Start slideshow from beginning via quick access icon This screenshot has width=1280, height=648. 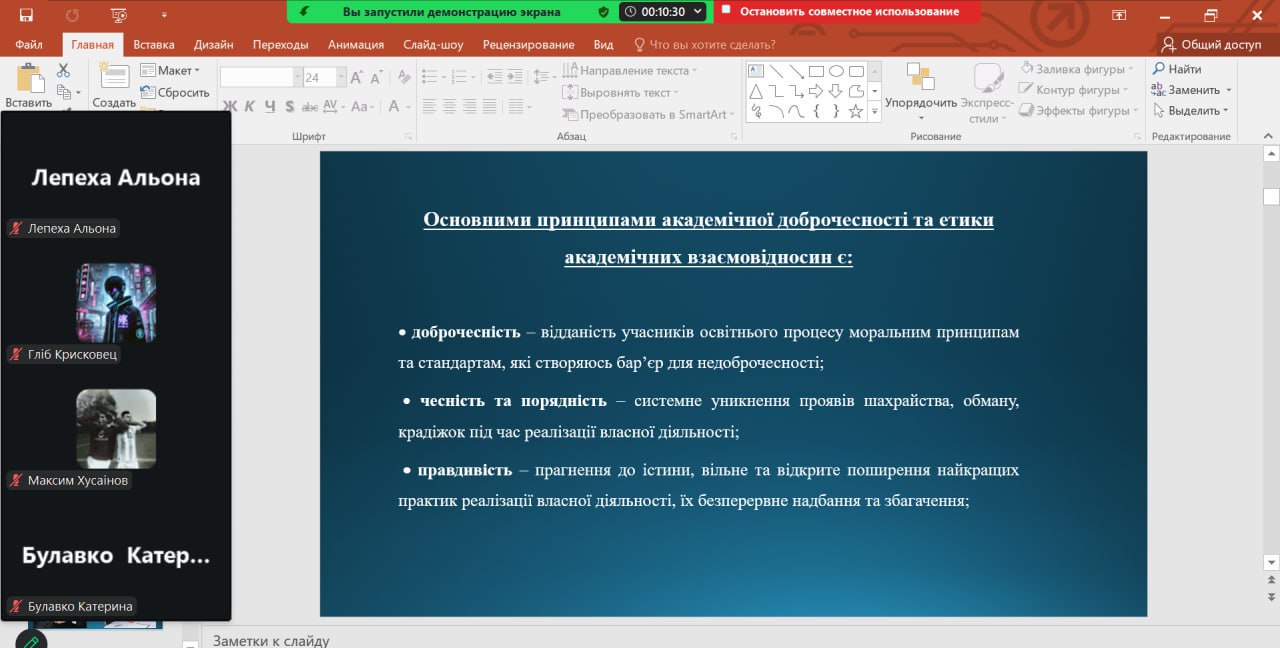point(119,15)
